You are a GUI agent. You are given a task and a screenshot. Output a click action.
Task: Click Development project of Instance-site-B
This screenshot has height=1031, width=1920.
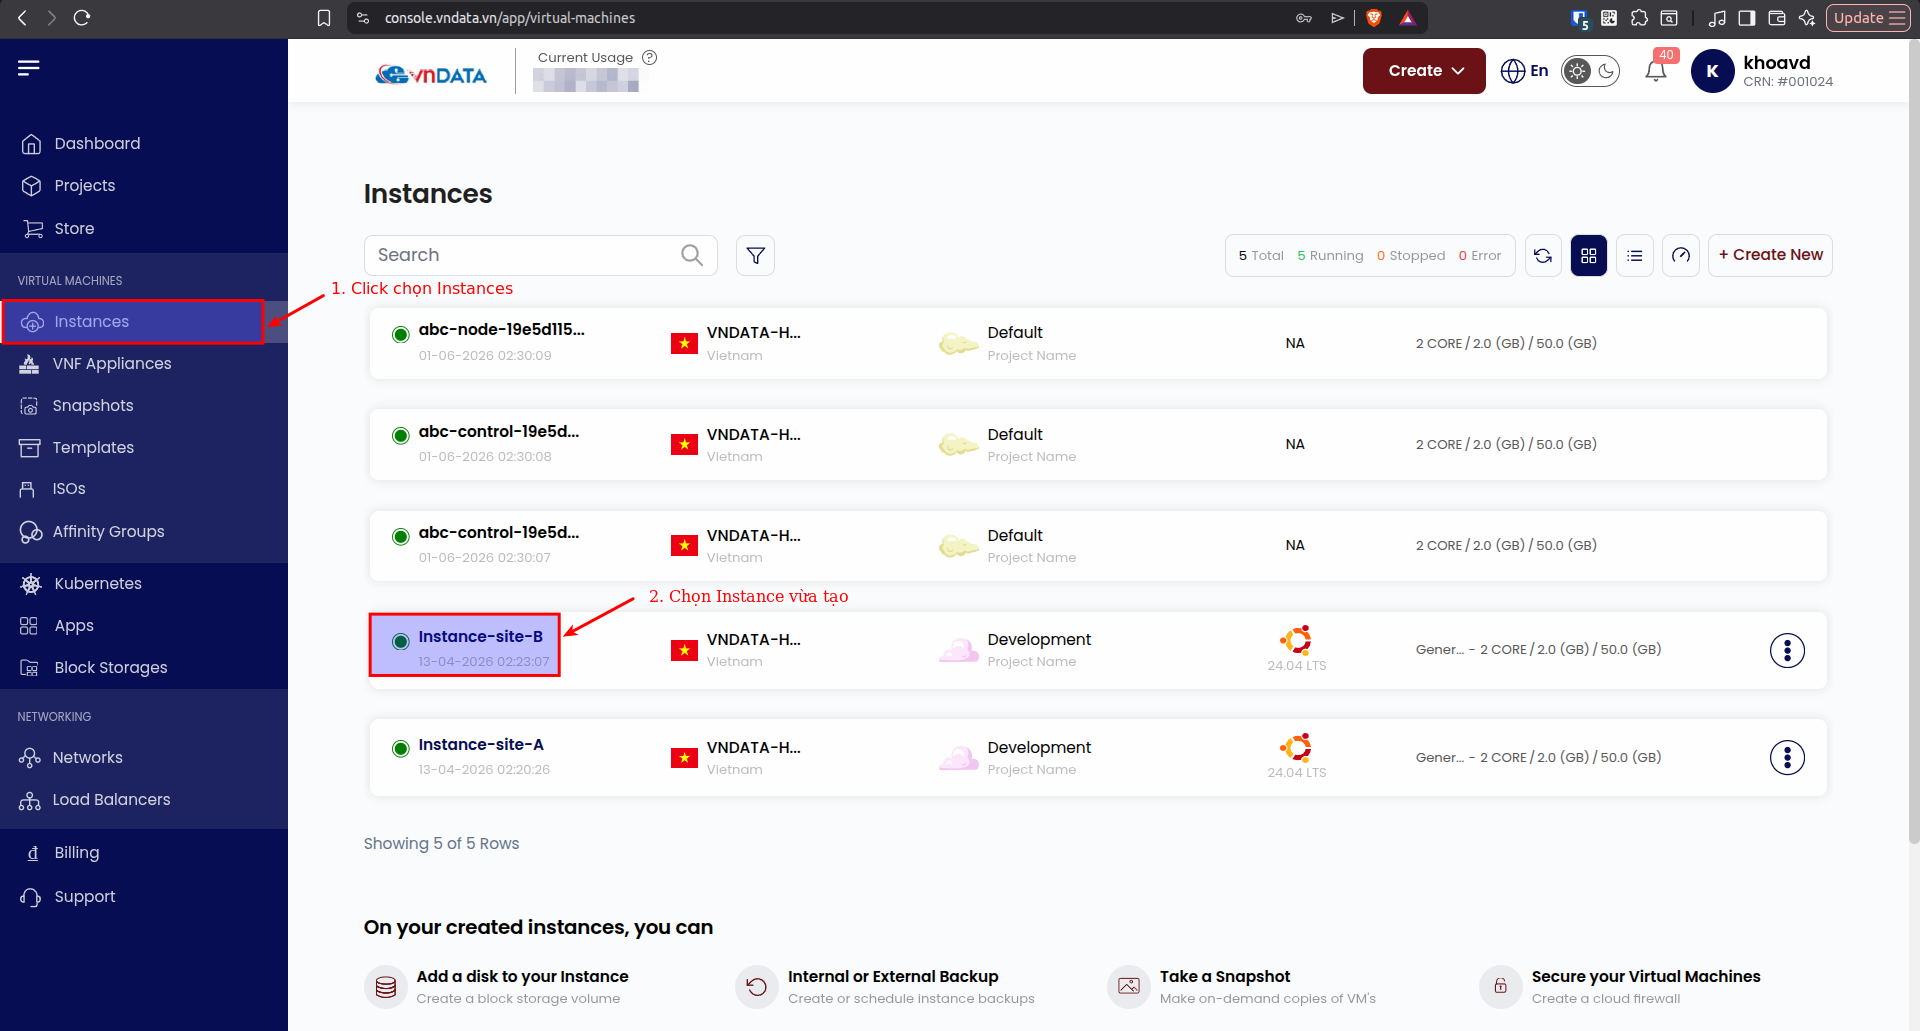click(x=1039, y=640)
